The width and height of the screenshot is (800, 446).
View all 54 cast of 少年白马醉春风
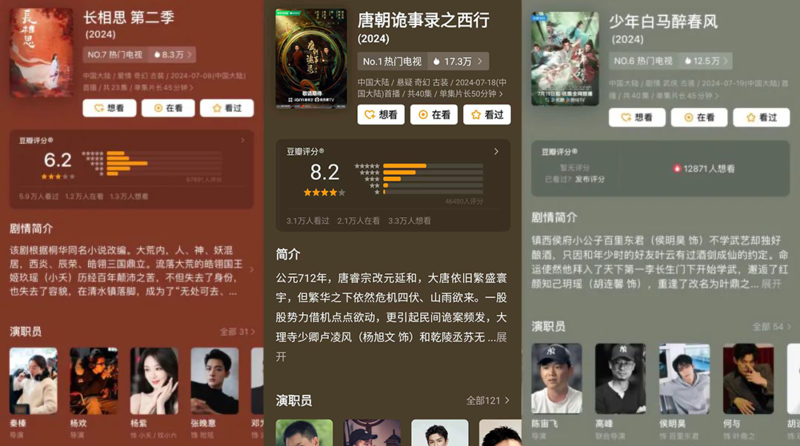click(771, 327)
